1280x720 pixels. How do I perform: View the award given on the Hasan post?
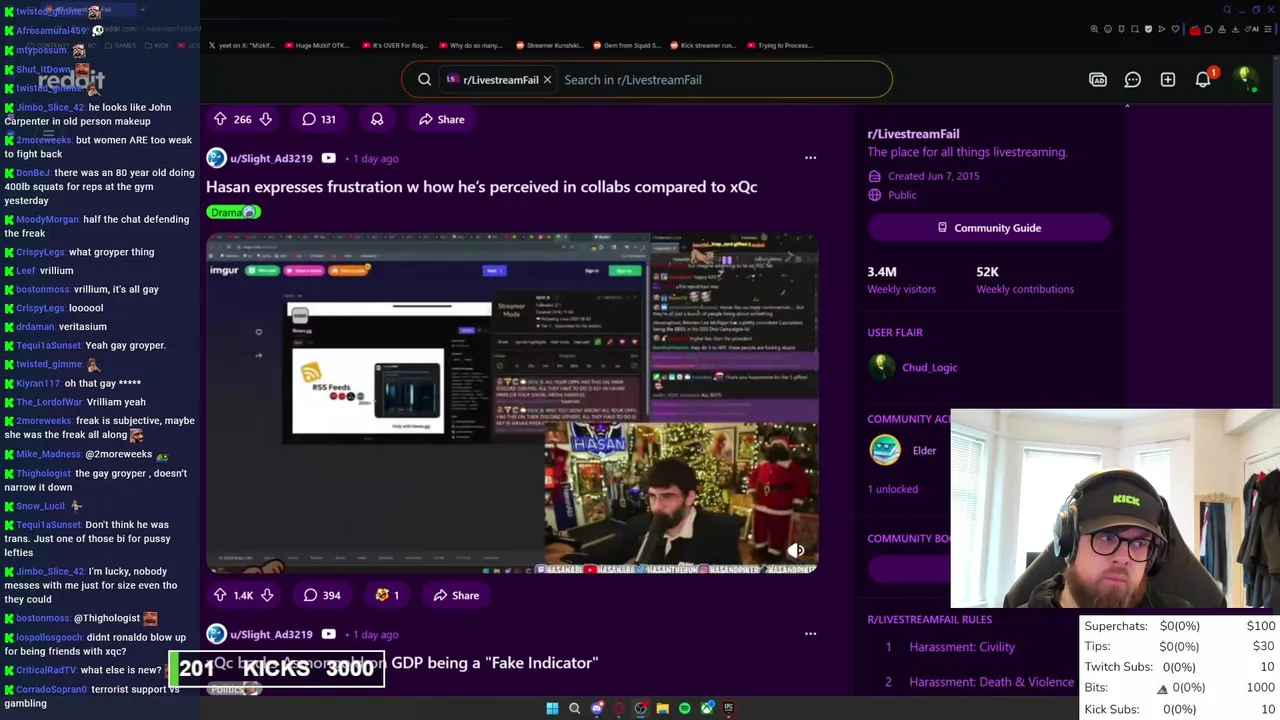click(x=386, y=595)
